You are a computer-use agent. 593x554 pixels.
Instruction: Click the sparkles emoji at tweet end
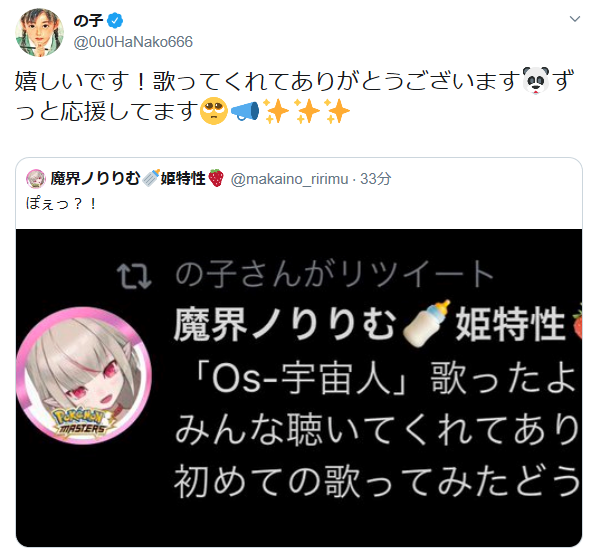click(x=337, y=112)
